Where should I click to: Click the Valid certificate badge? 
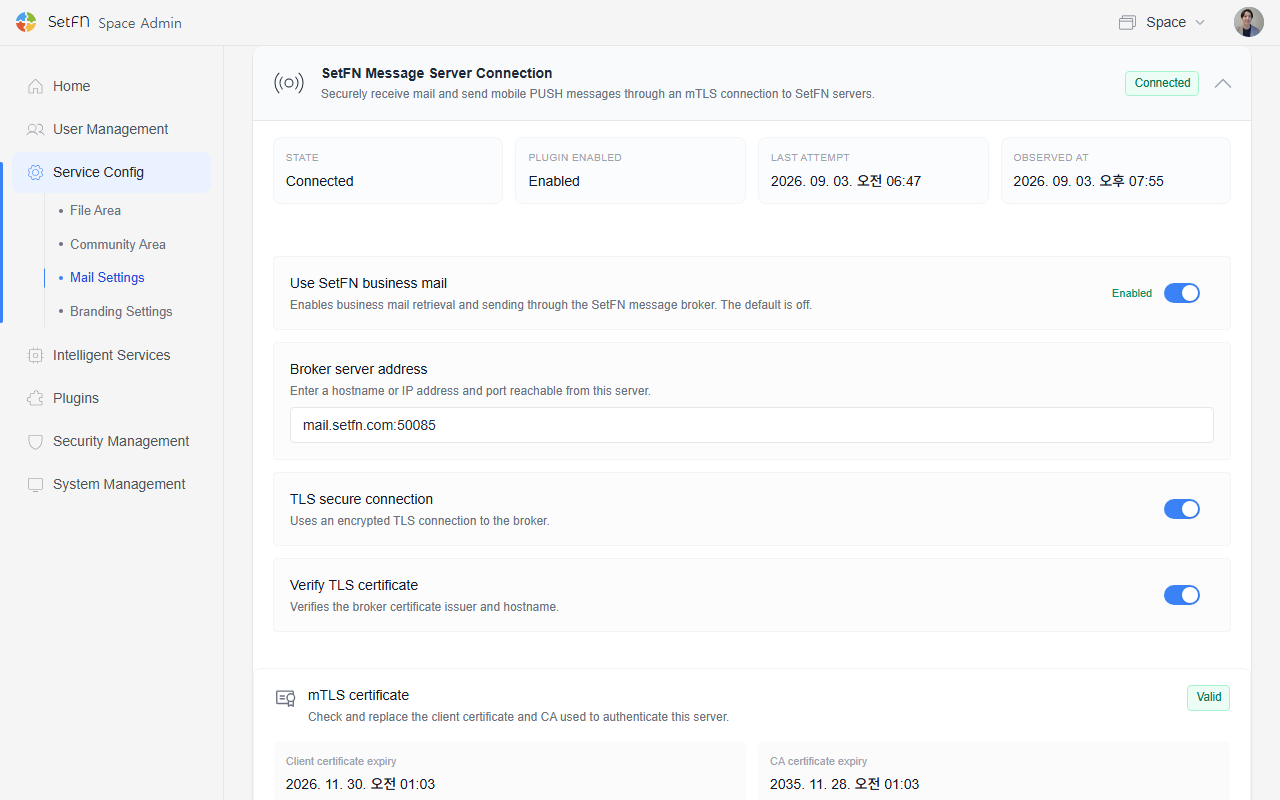[x=1208, y=697]
